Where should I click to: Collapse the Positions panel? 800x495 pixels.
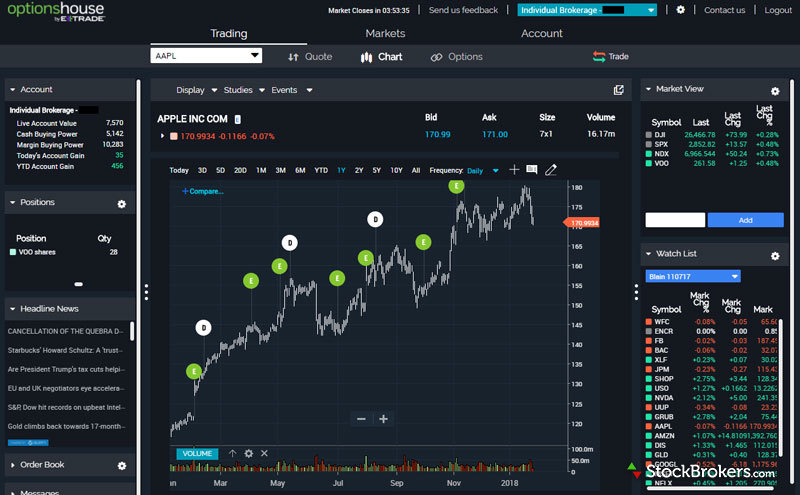(13, 203)
